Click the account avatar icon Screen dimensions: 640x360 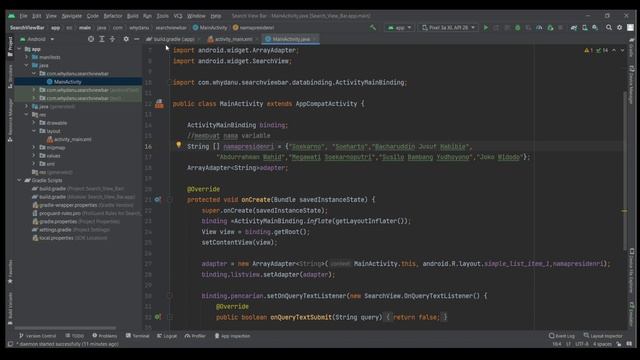(x=630, y=27)
